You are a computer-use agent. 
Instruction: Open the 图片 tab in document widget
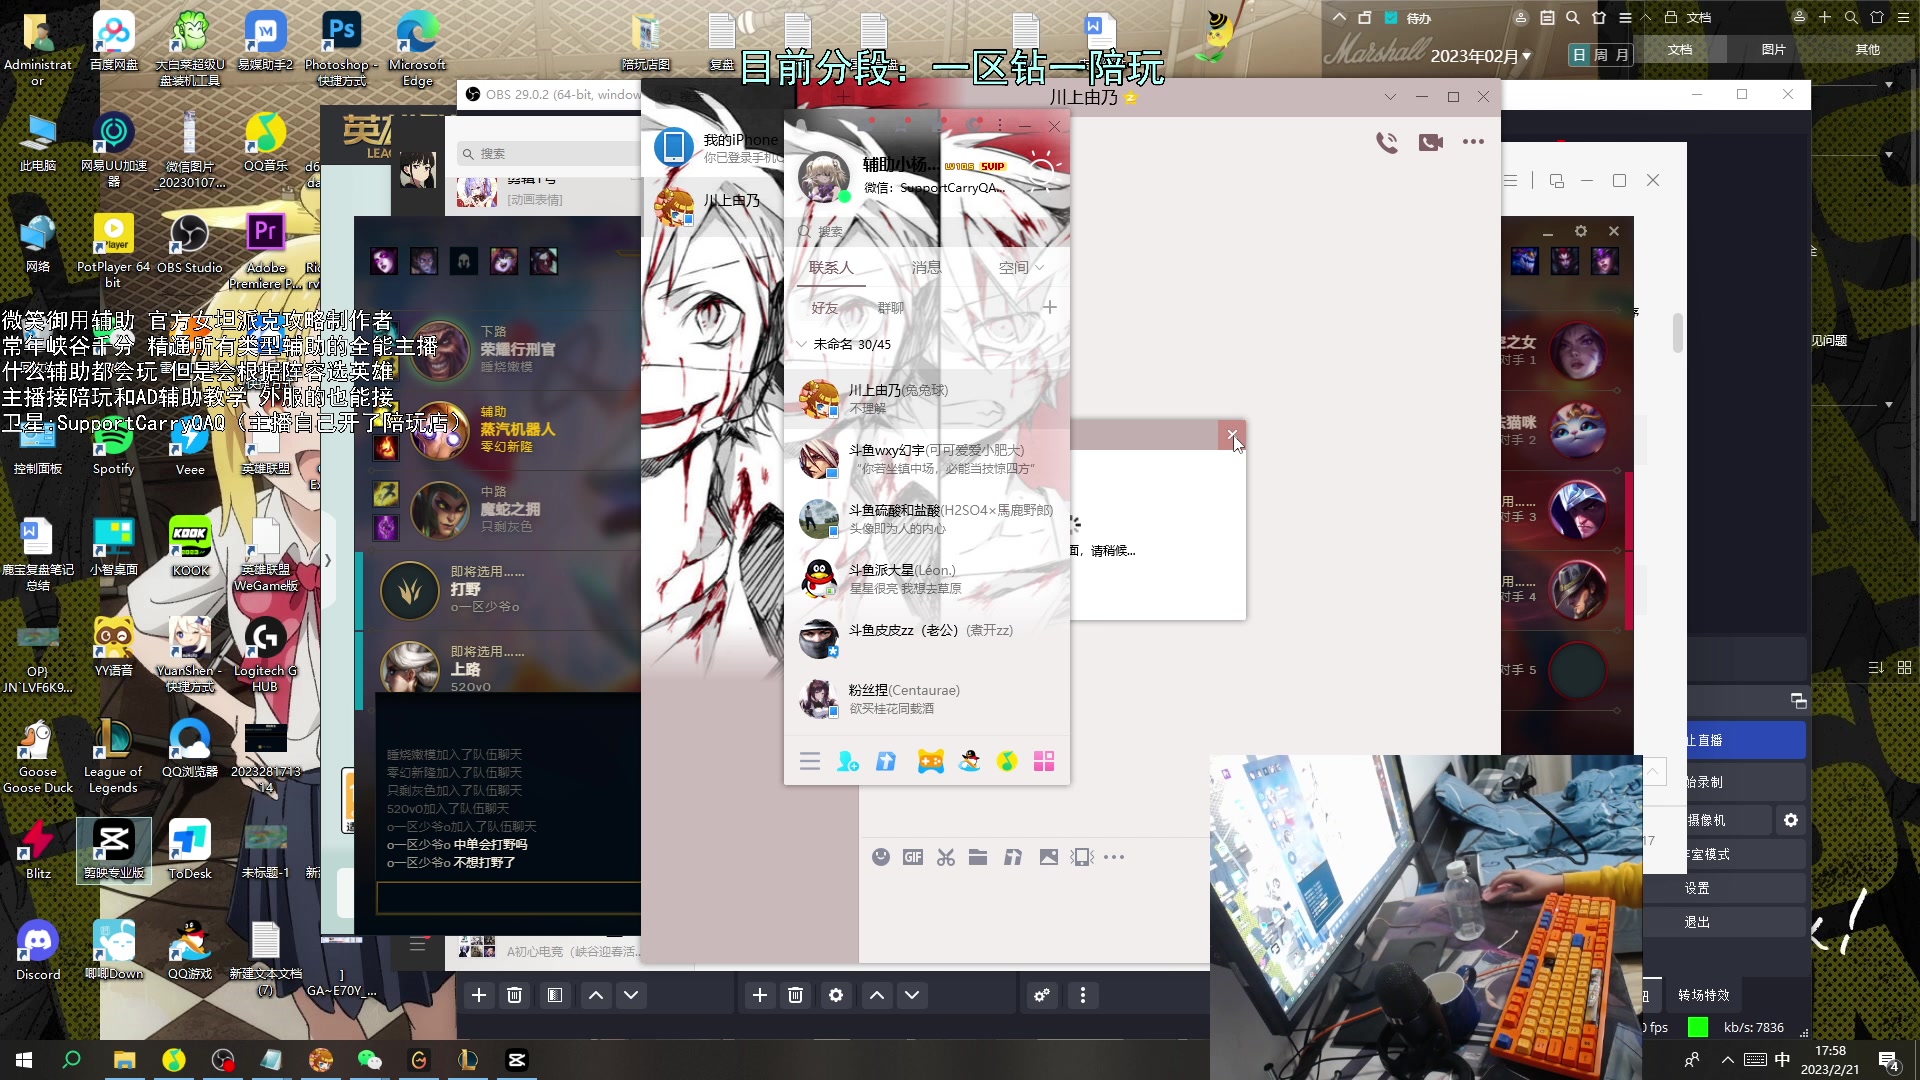[x=1773, y=49]
